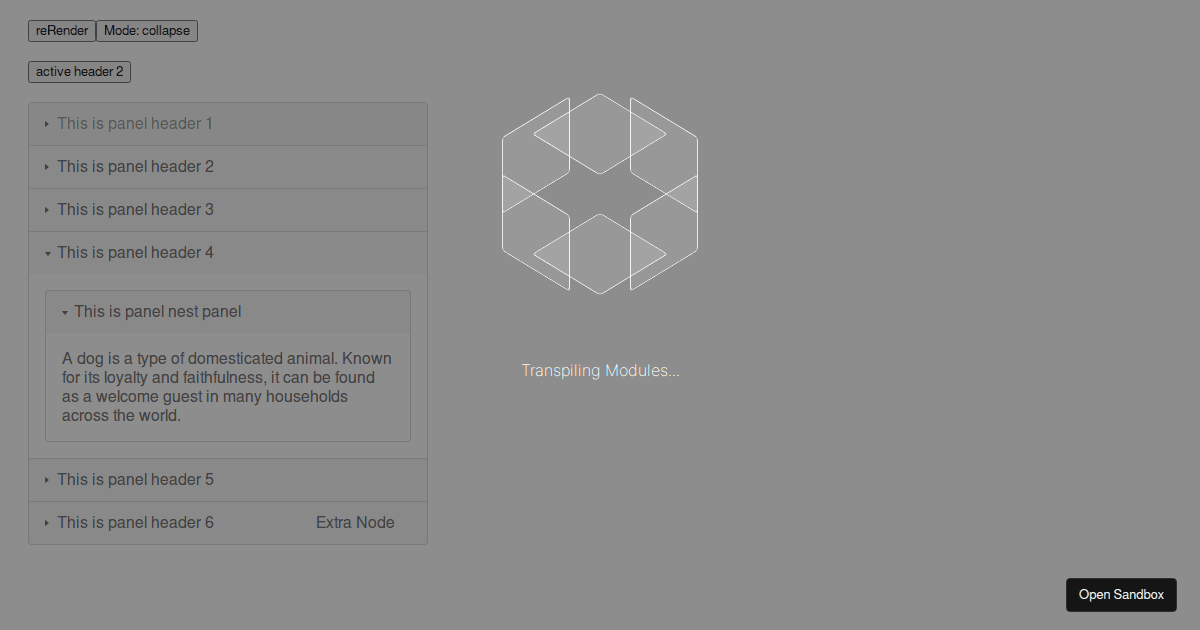Click the arrow icon beside panel header 3
Screen dimensions: 1200x630
click(x=47, y=210)
